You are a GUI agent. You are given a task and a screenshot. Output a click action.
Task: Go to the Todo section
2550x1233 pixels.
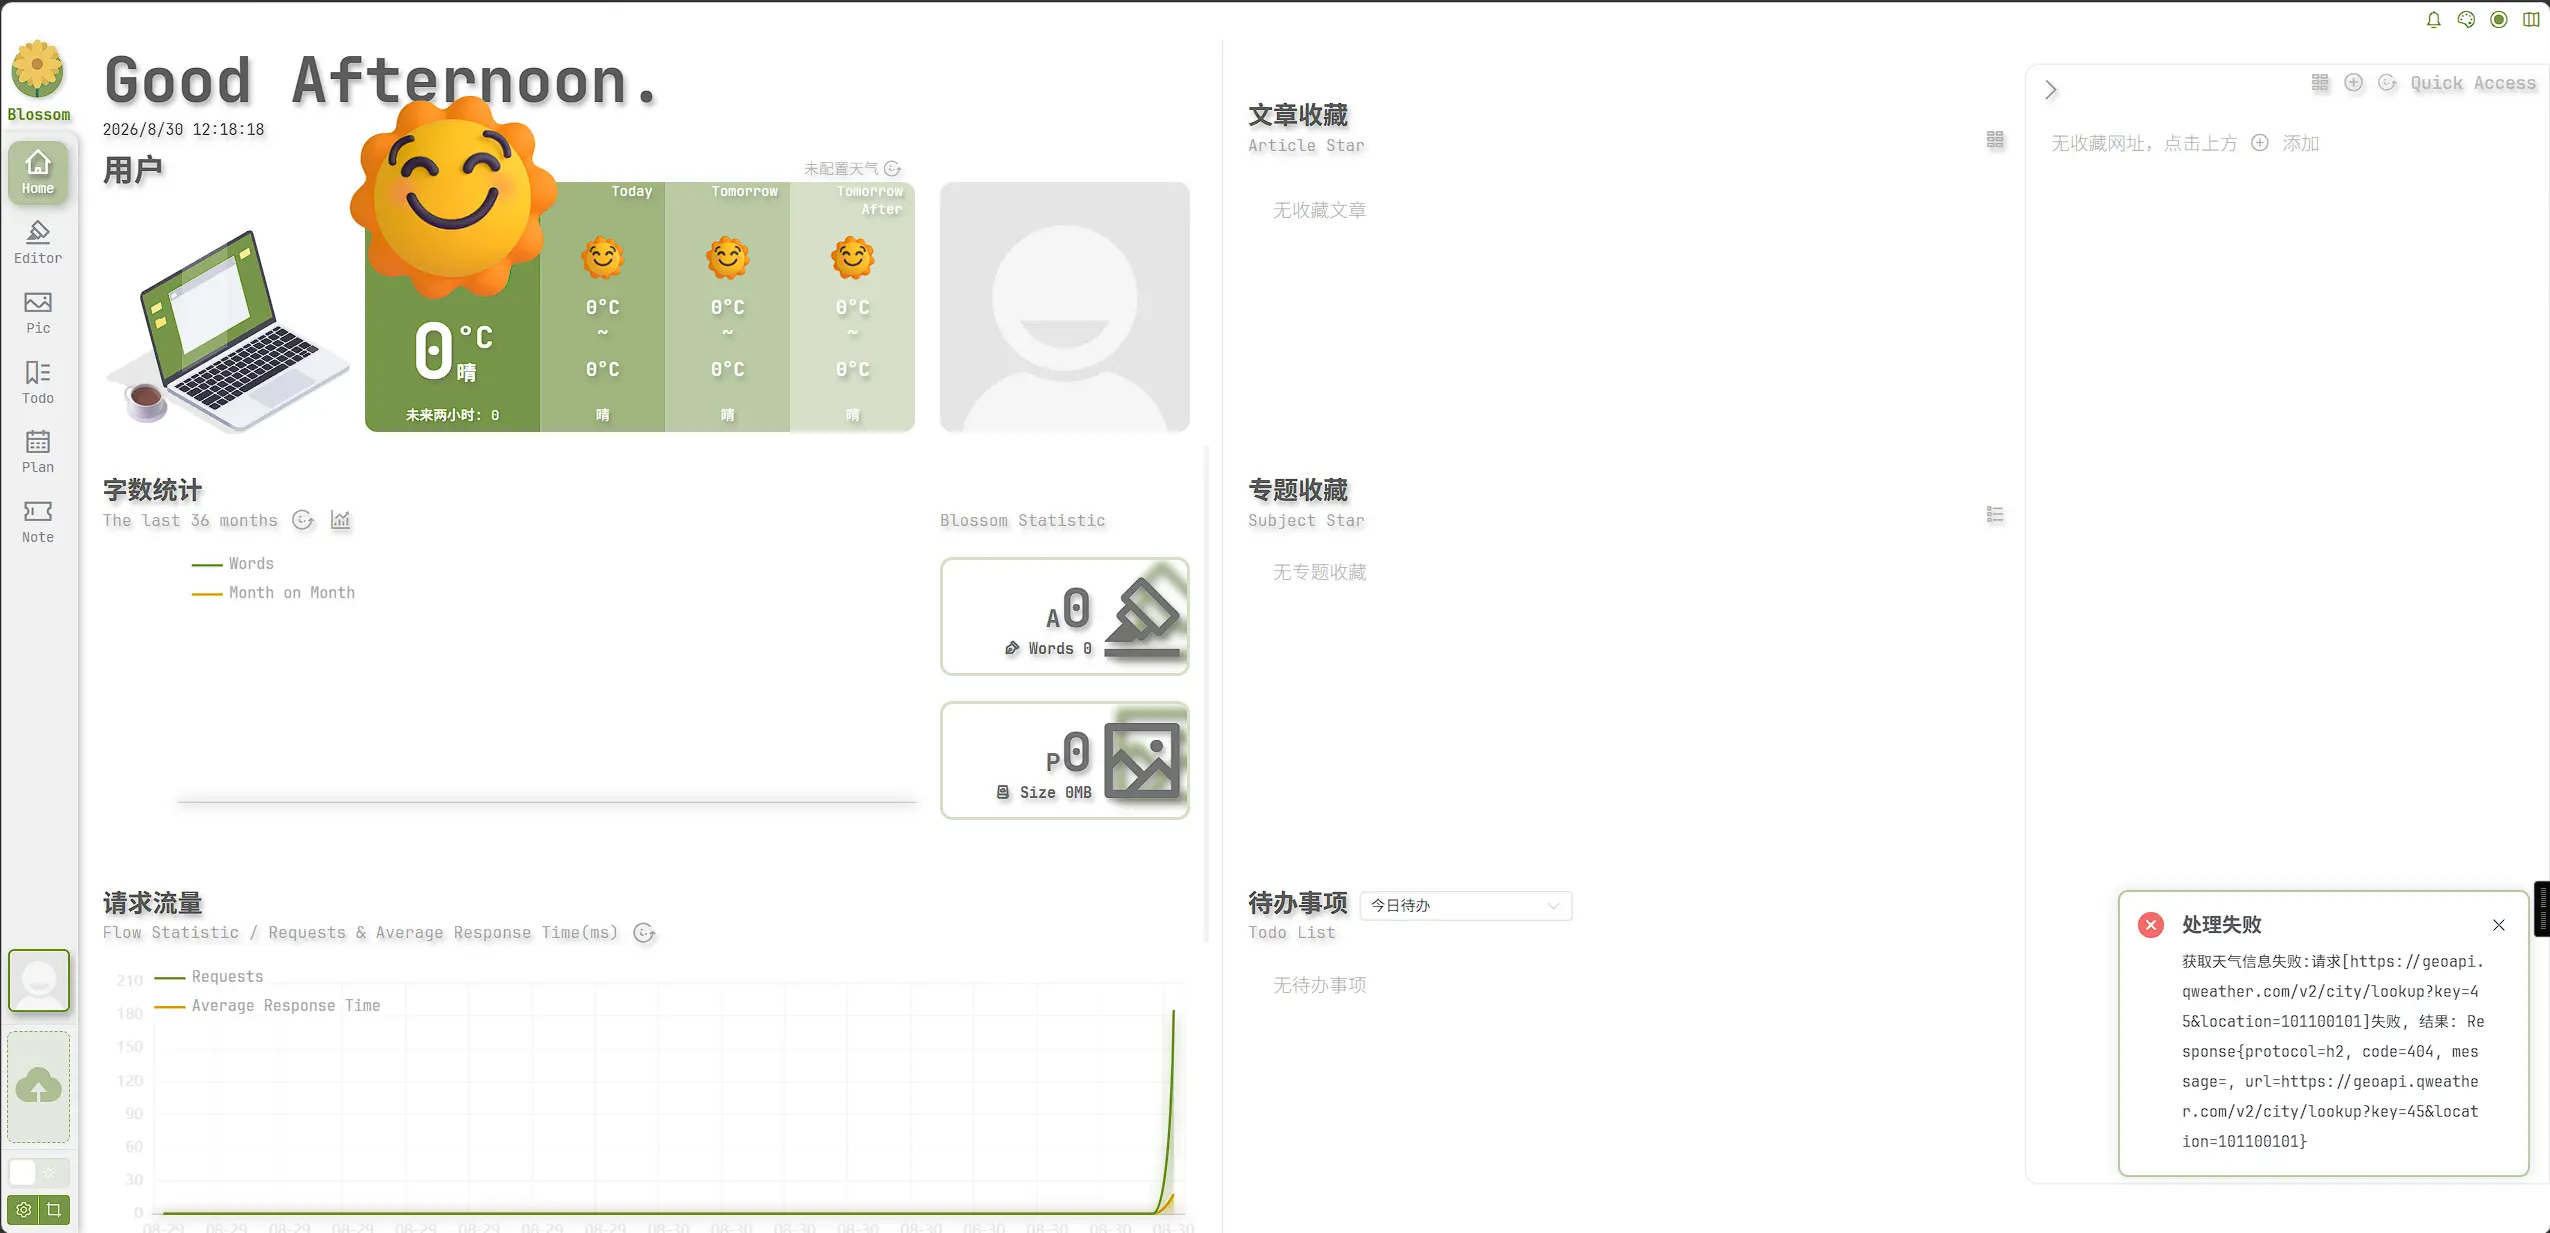(38, 383)
